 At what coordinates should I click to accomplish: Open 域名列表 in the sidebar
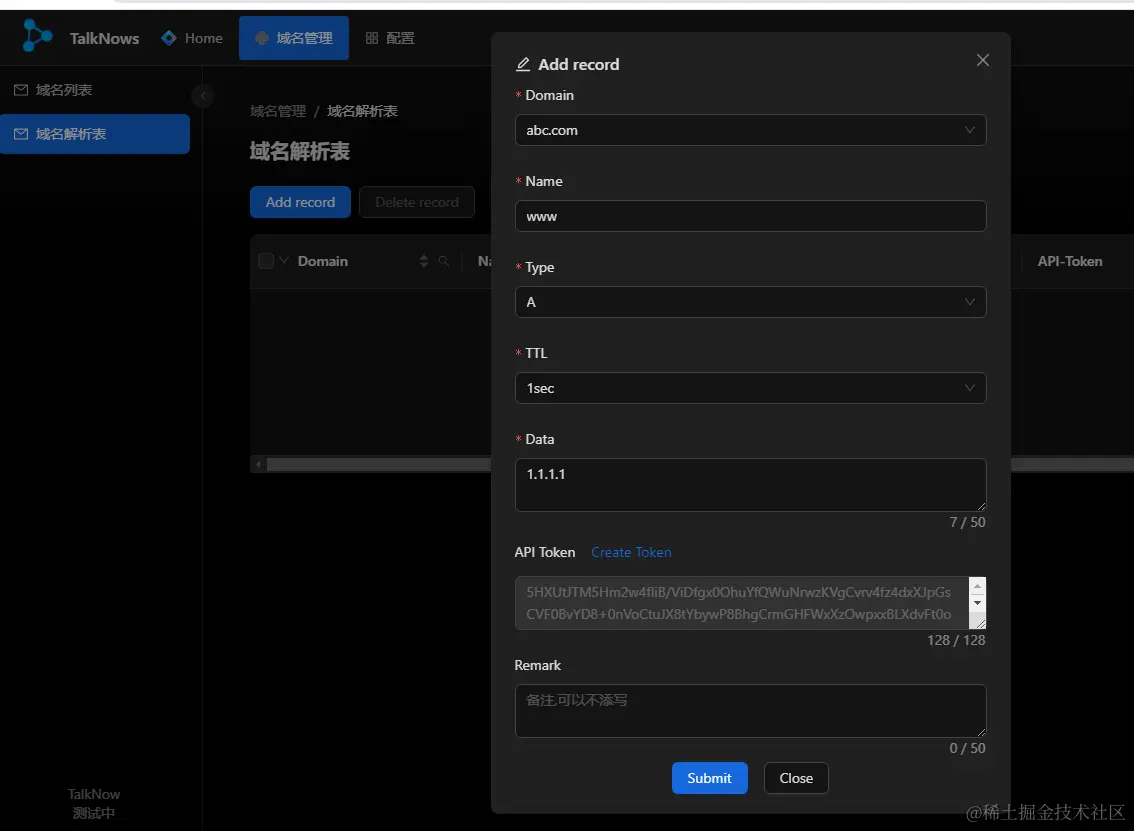pos(95,90)
